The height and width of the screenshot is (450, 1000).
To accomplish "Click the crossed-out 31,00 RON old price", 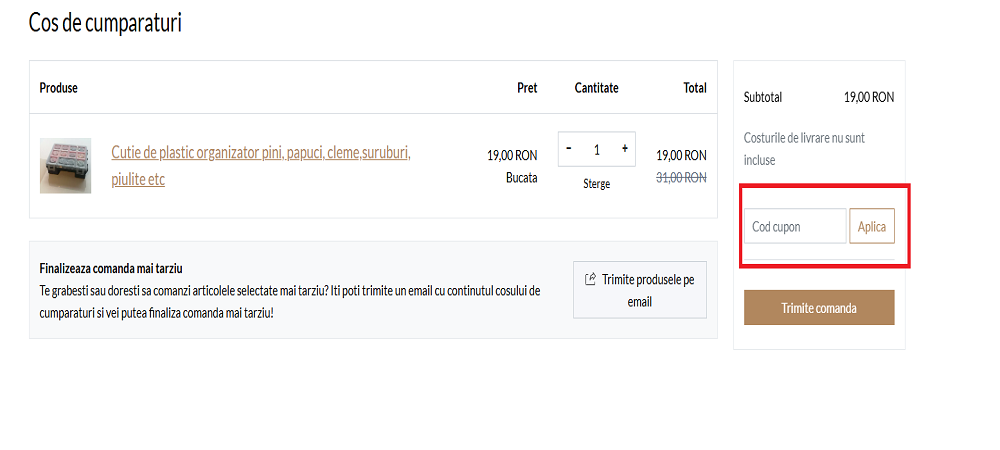I will coord(681,177).
